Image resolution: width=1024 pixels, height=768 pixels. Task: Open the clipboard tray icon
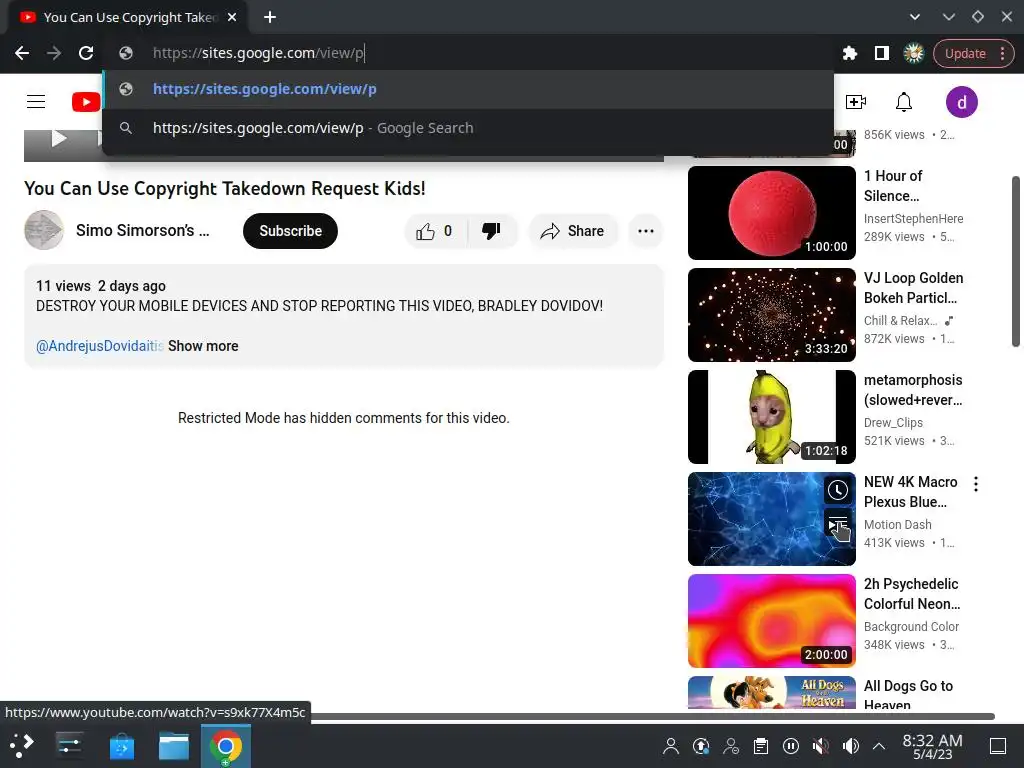pyautogui.click(x=761, y=746)
